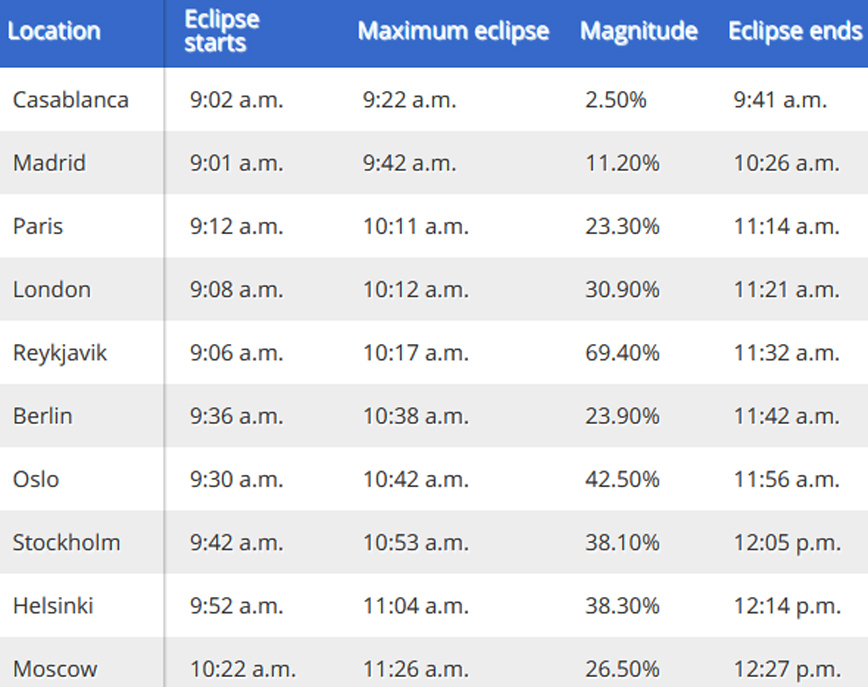The image size is (868, 687).
Task: Click the Location column header
Action: tap(54, 31)
